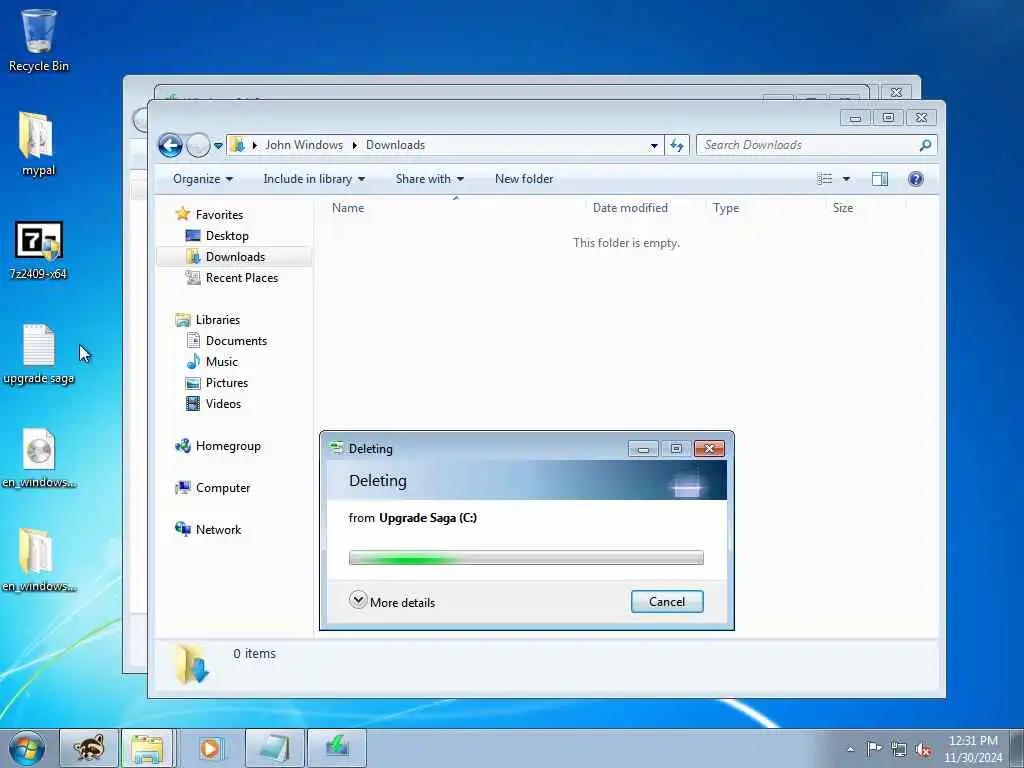
Task: Select the upgrade saga text file
Action: pyautogui.click(x=39, y=354)
